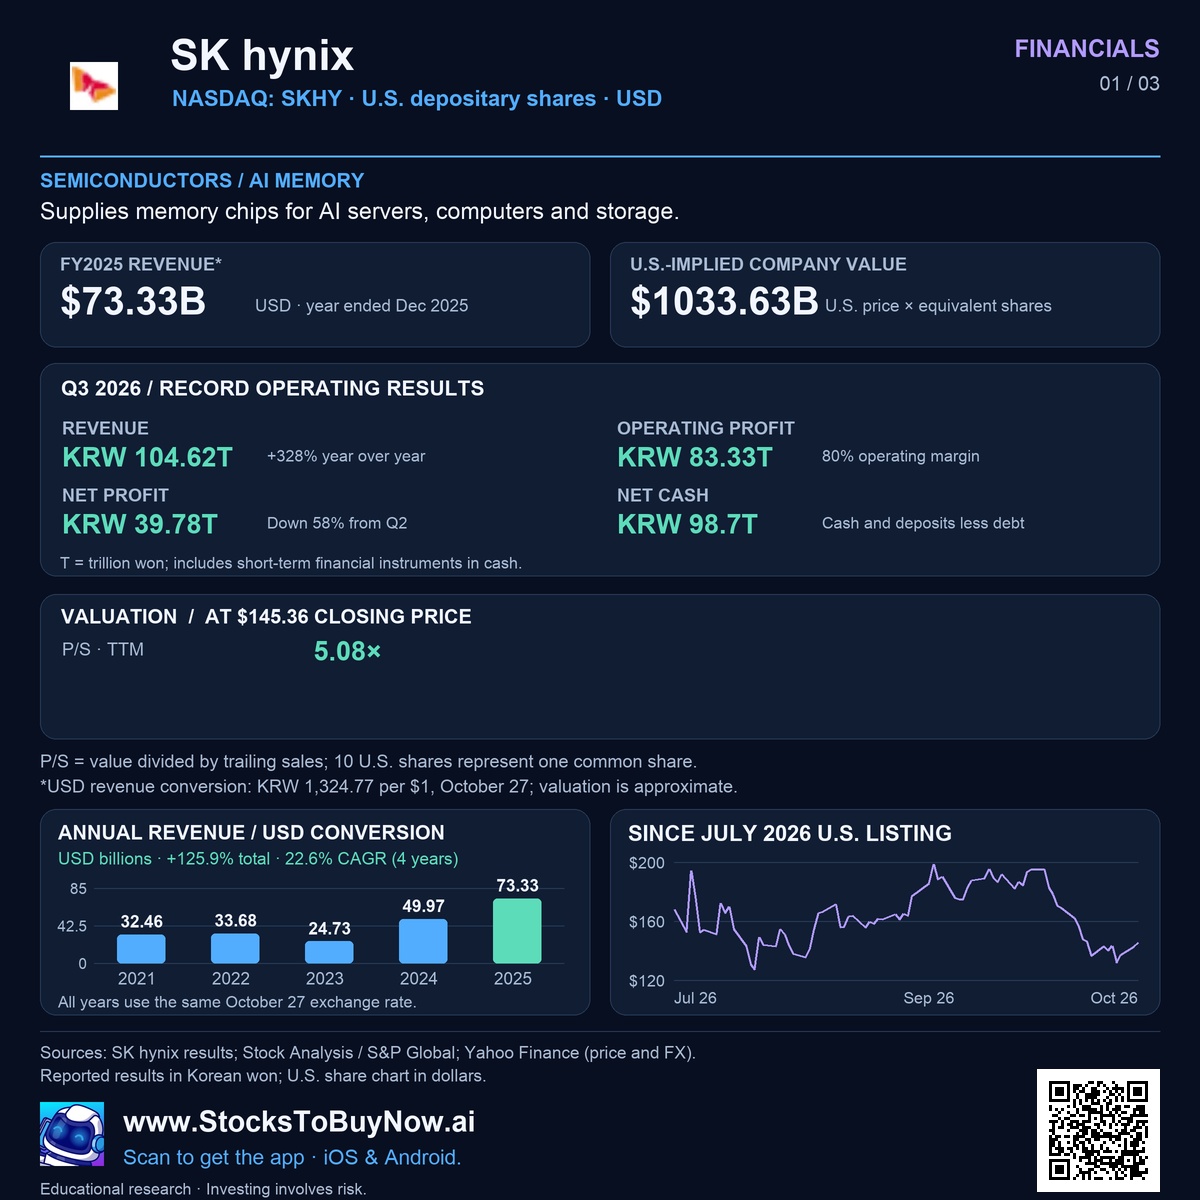This screenshot has width=1200, height=1200.
Task: Click U.S.-IMPLIED COMPANY VALUE label
Action: coord(768,265)
